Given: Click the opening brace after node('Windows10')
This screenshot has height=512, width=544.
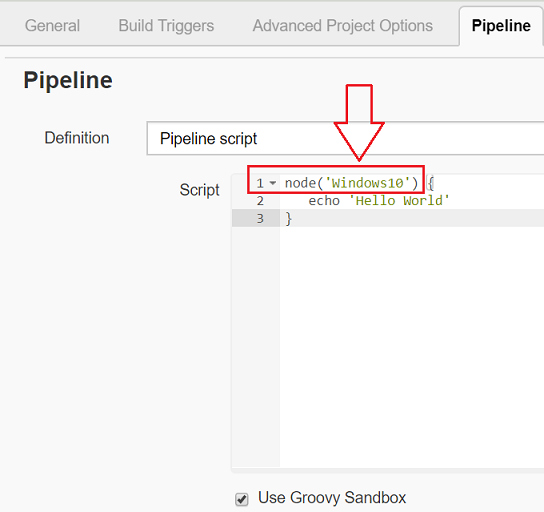Looking at the screenshot, I should point(431,183).
